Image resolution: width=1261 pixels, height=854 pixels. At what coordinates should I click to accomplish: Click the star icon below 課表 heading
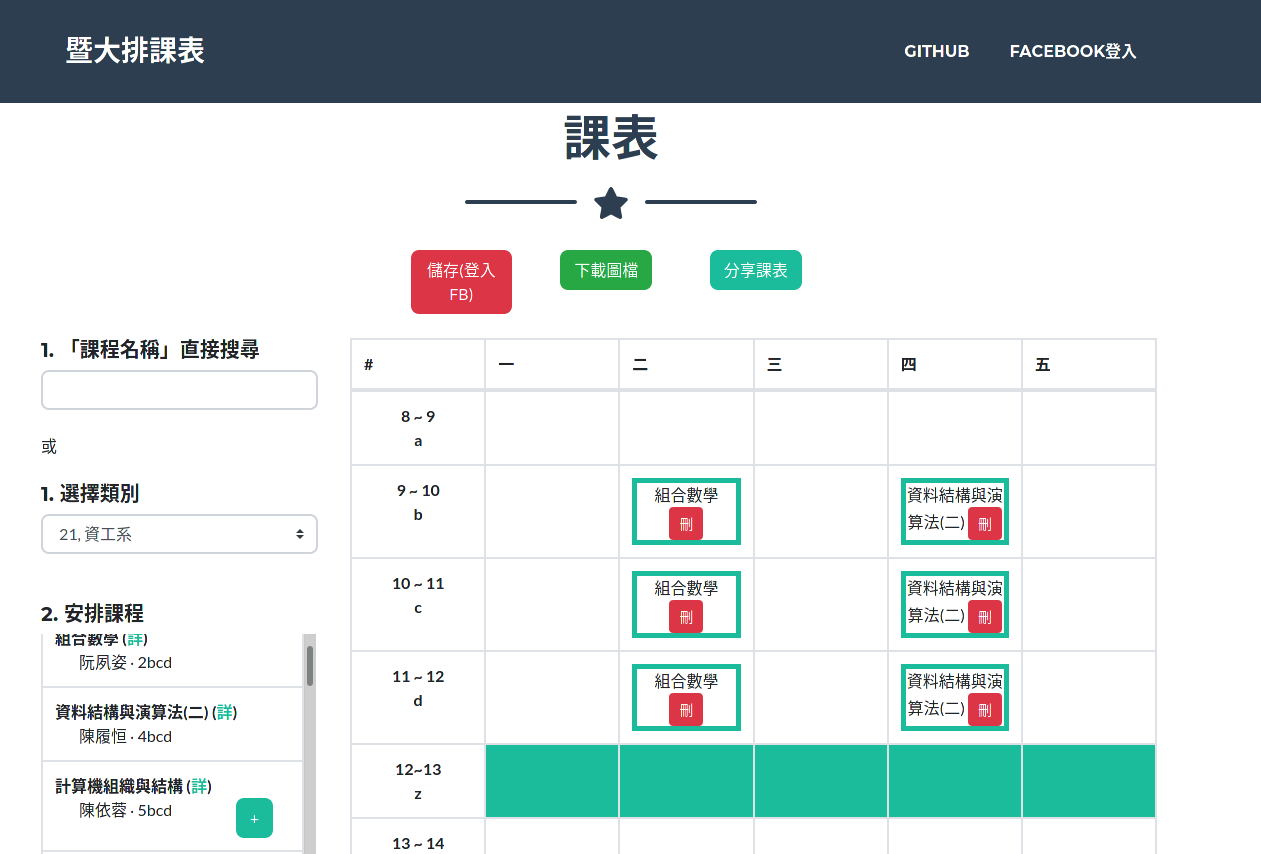point(611,203)
